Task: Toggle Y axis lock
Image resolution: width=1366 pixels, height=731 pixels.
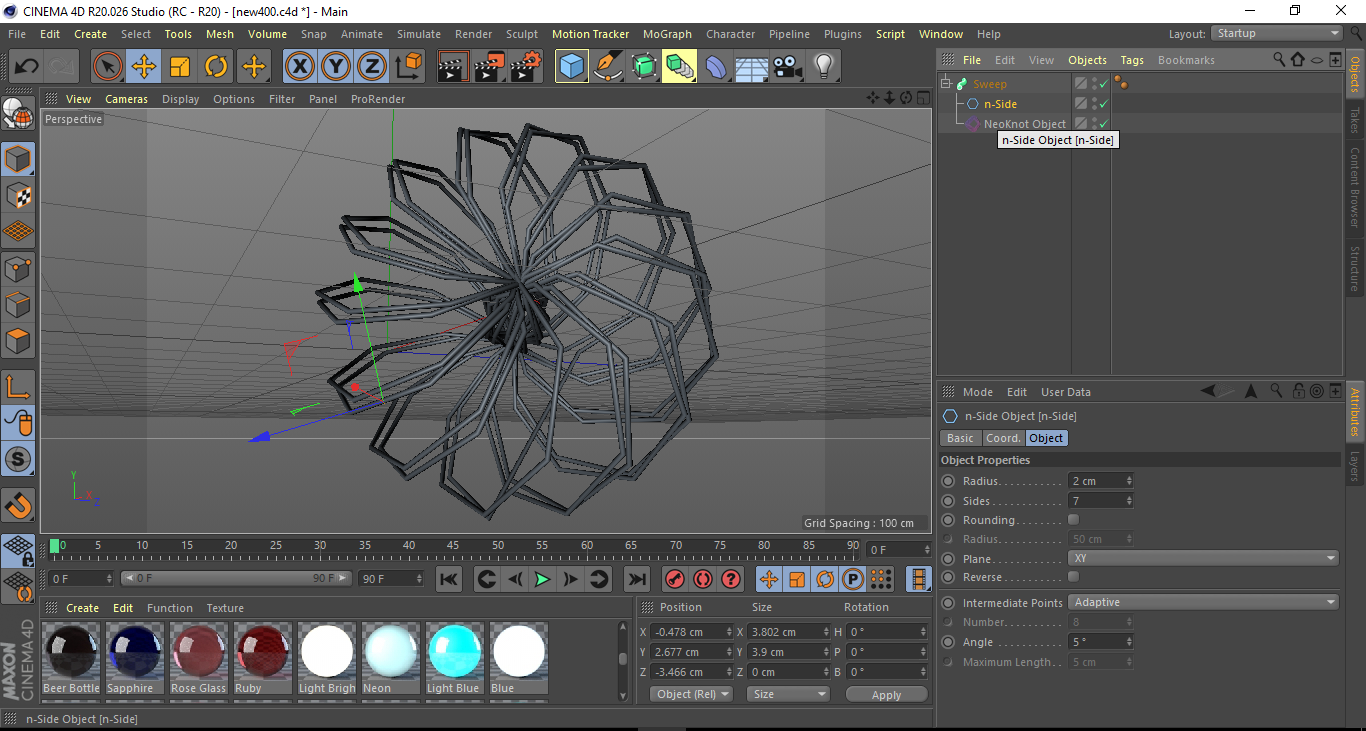Action: (x=335, y=67)
